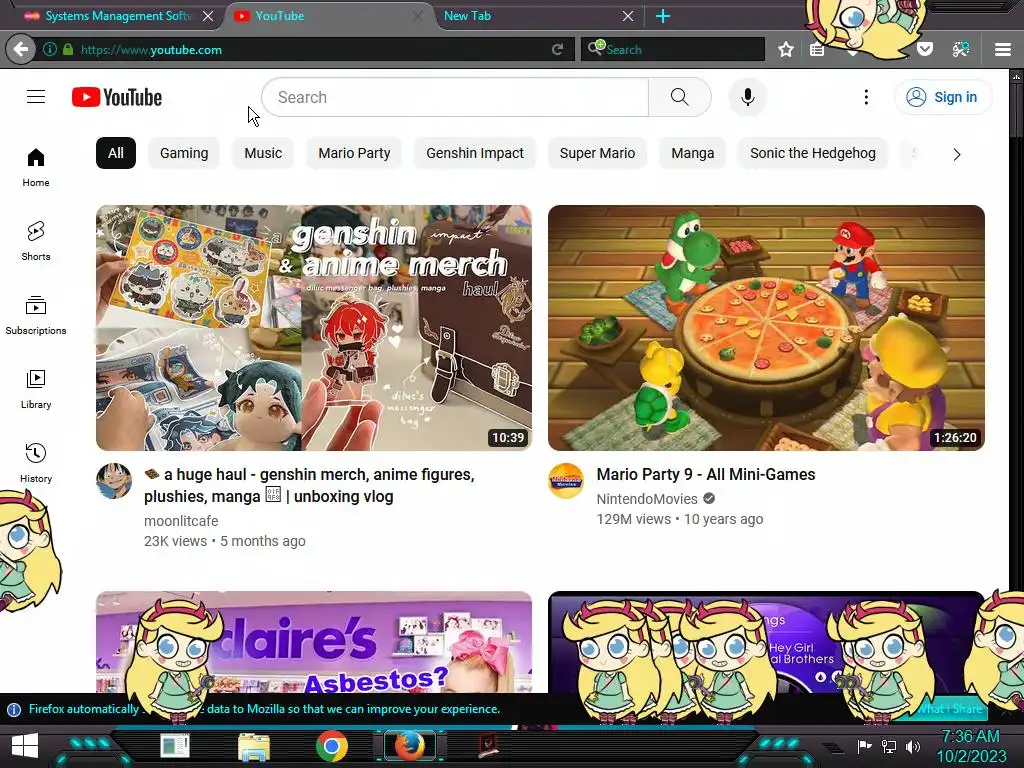Select the All filter chip

click(x=116, y=153)
